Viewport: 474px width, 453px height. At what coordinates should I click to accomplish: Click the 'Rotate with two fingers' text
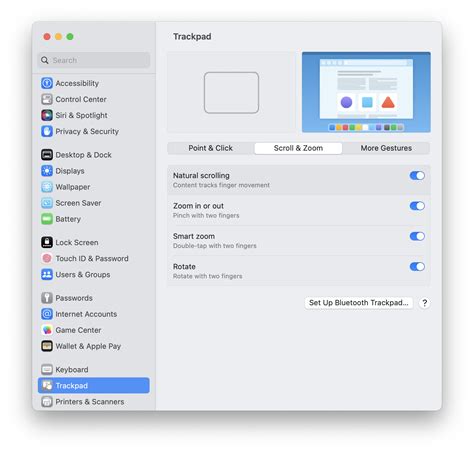click(x=207, y=276)
